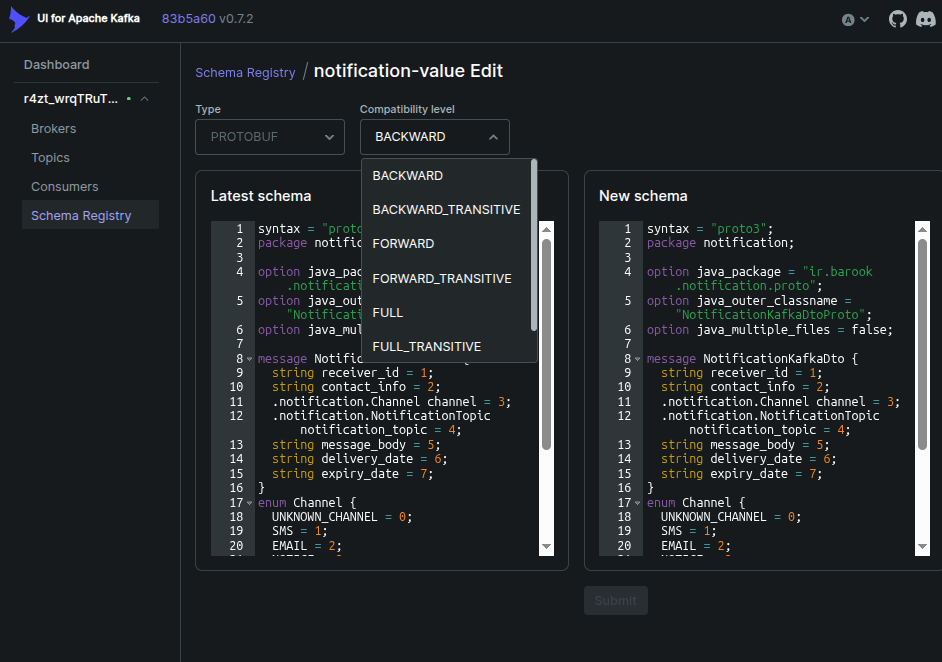Click the compatibility options list scrollbar
Screen dimensions: 942x662
click(x=534, y=245)
